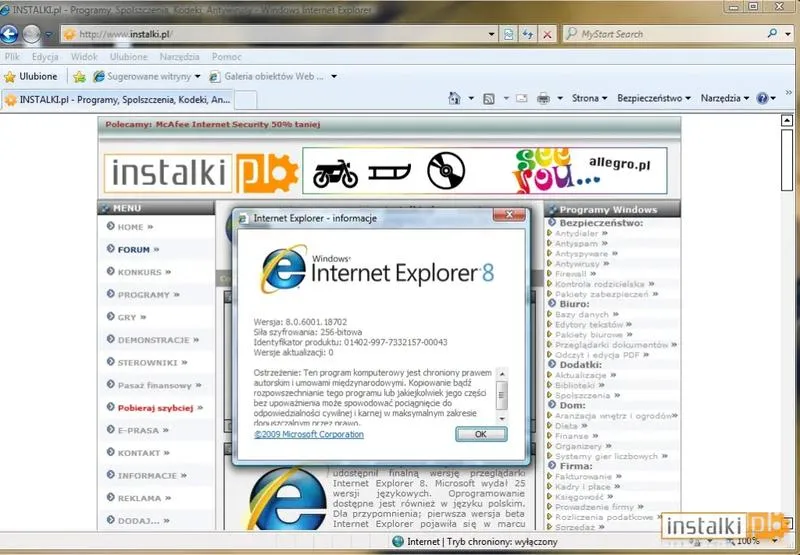Open the Edycja menu
The height and width of the screenshot is (555, 800).
tap(45, 57)
